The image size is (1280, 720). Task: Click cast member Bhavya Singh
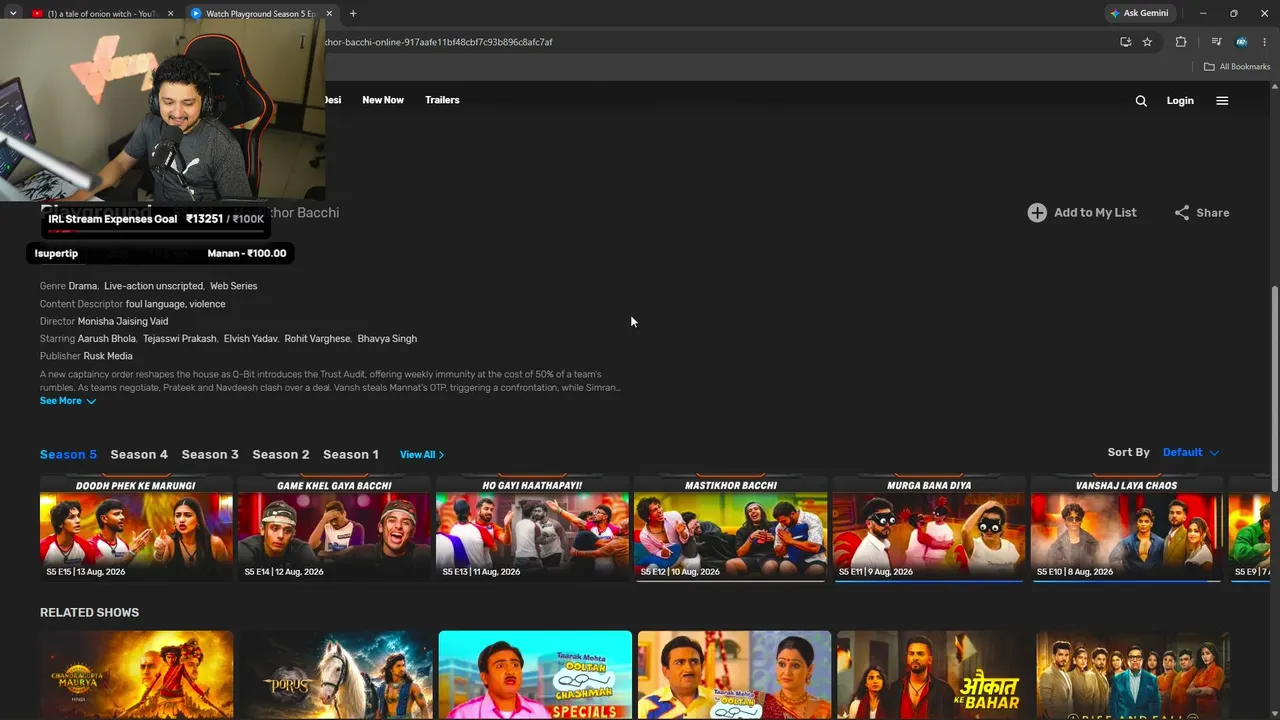pos(387,339)
